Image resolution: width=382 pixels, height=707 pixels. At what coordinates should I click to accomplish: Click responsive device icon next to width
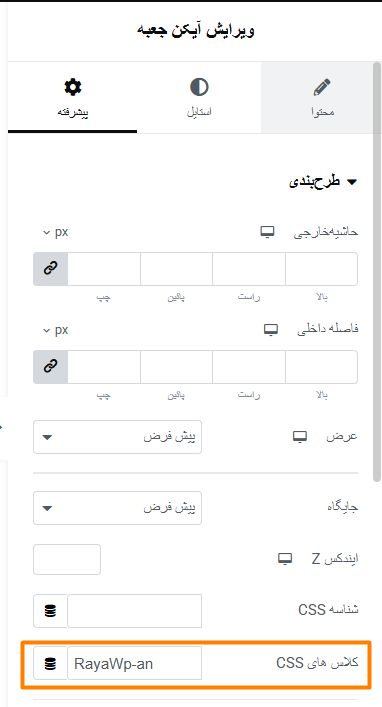point(300,436)
